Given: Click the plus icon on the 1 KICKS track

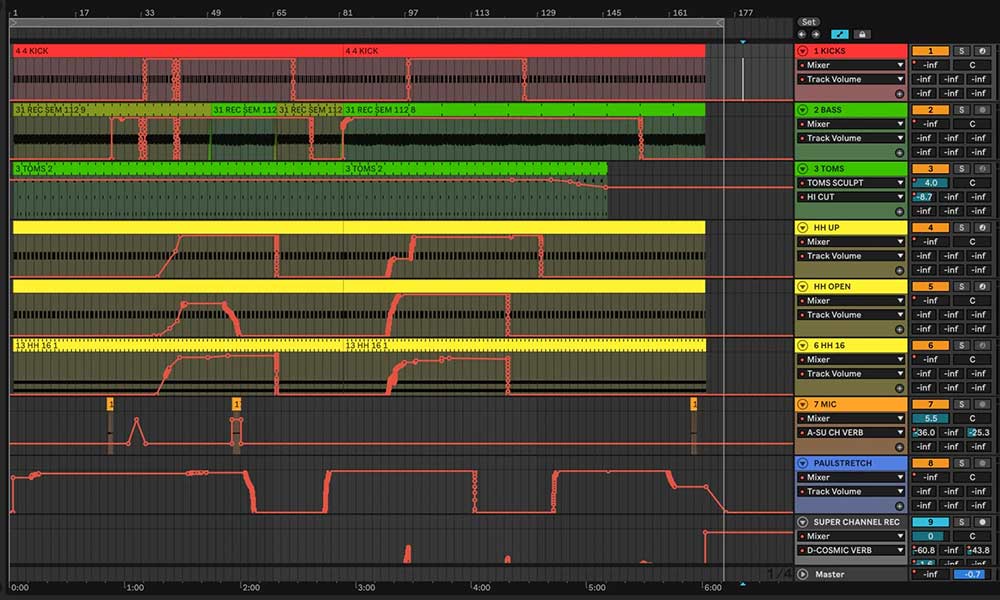Looking at the screenshot, I should (x=900, y=93).
